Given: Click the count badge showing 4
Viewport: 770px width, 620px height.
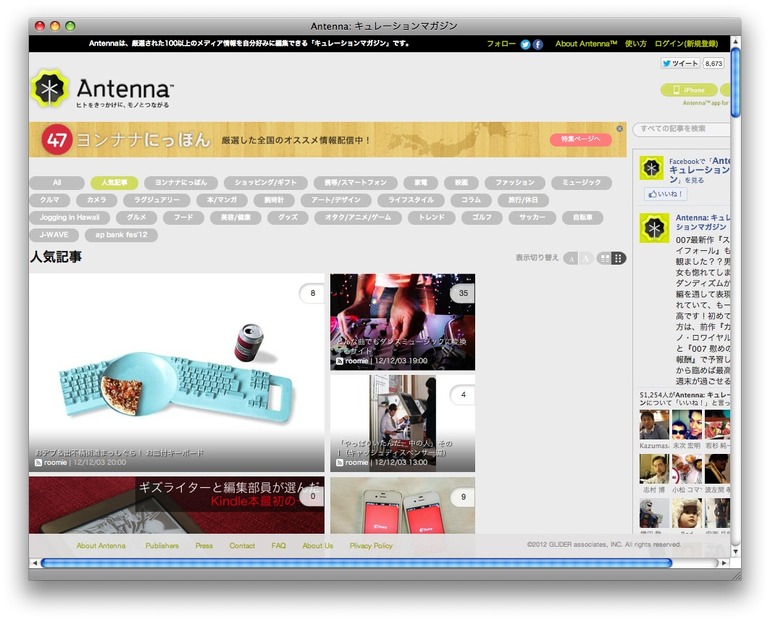Looking at the screenshot, I should tap(463, 395).
